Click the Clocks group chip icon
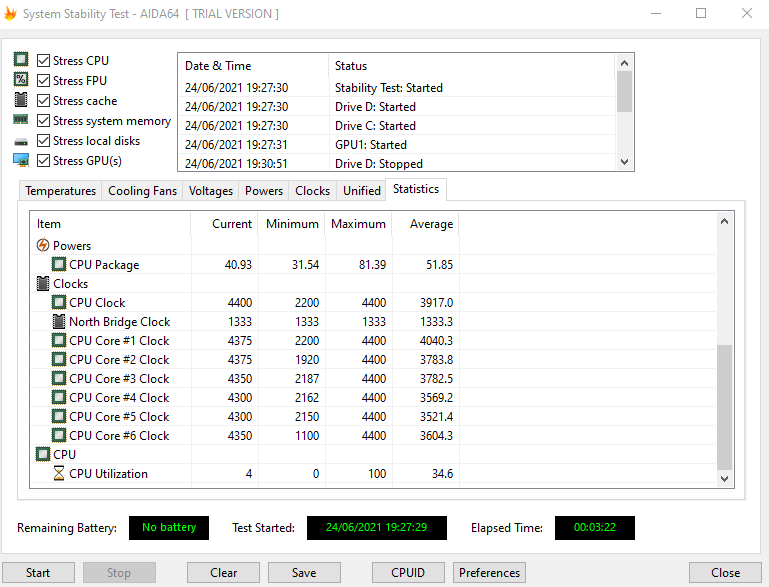This screenshot has width=769, height=587. (43, 283)
